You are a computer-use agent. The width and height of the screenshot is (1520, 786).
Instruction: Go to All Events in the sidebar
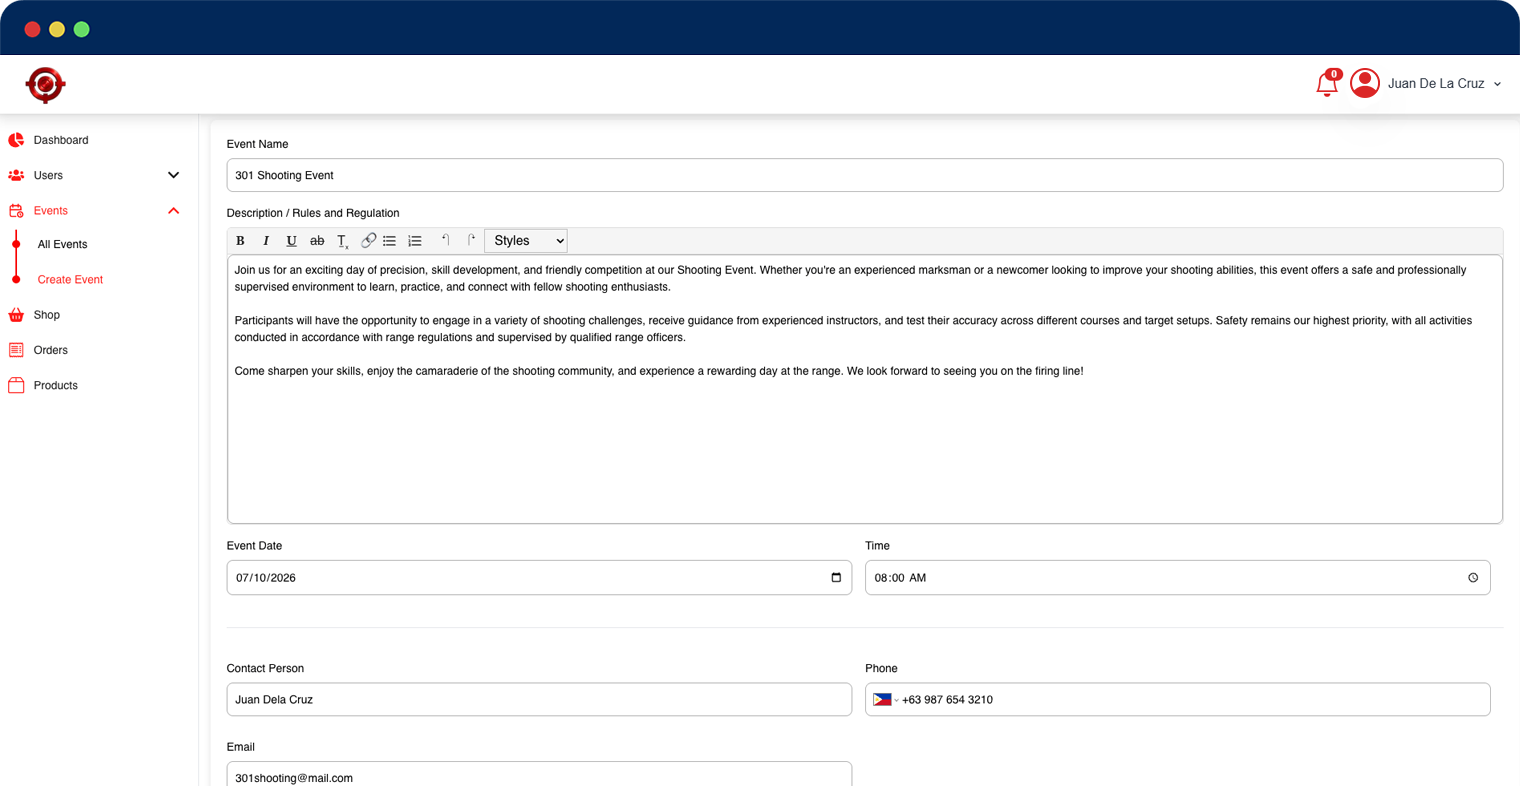(x=62, y=244)
